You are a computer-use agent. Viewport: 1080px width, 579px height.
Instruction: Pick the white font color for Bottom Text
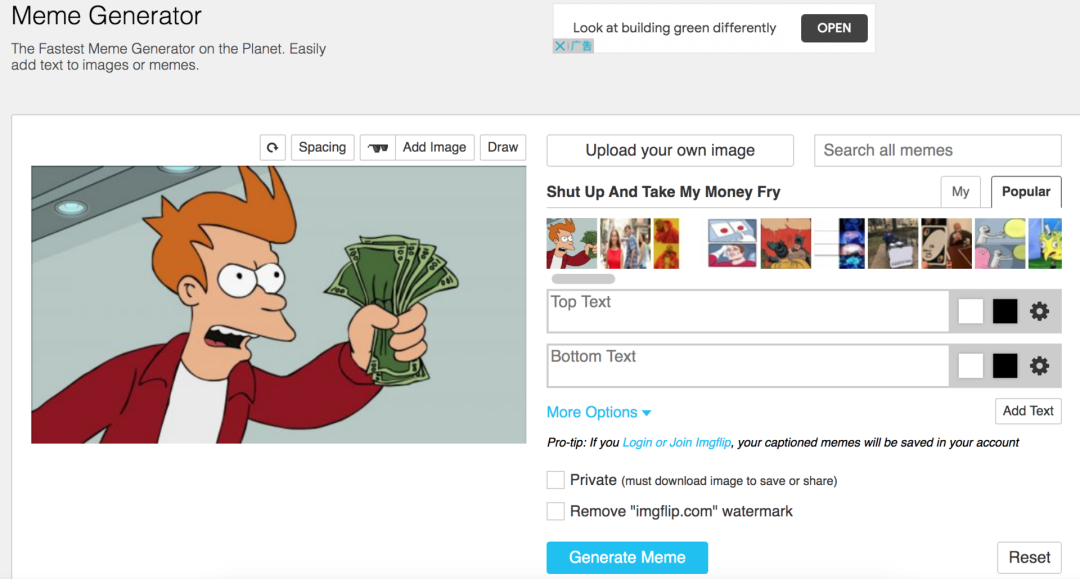point(970,366)
